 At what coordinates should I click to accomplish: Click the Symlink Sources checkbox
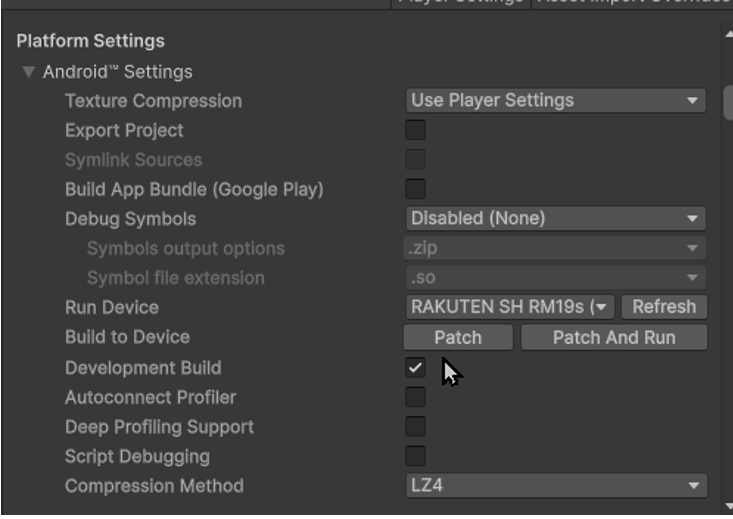point(415,160)
